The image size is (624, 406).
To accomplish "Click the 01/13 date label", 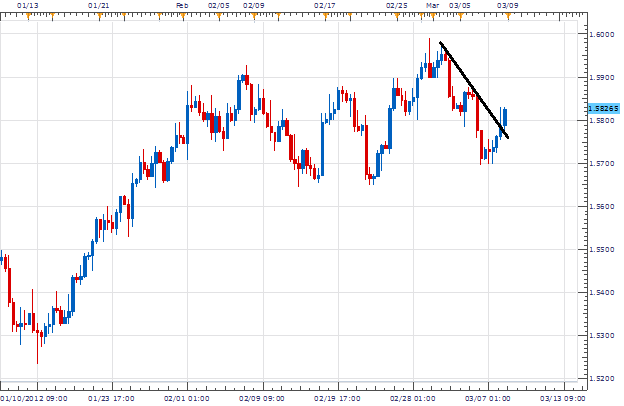I will (x=28, y=6).
